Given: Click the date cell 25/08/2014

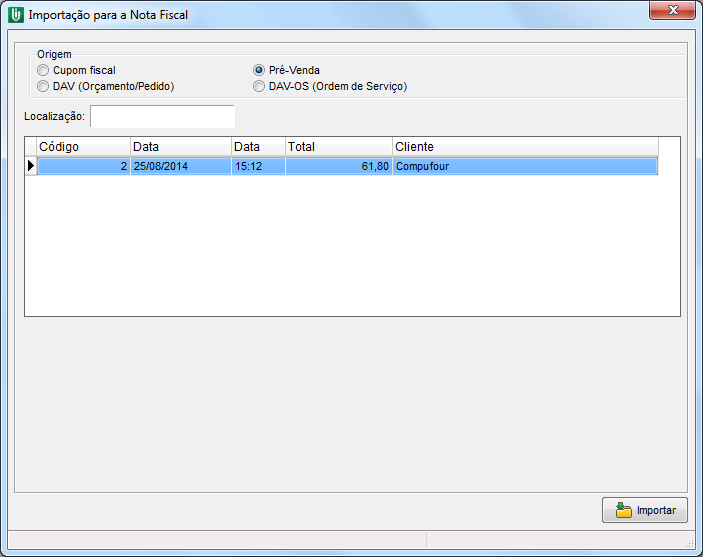Looking at the screenshot, I should (x=180, y=166).
